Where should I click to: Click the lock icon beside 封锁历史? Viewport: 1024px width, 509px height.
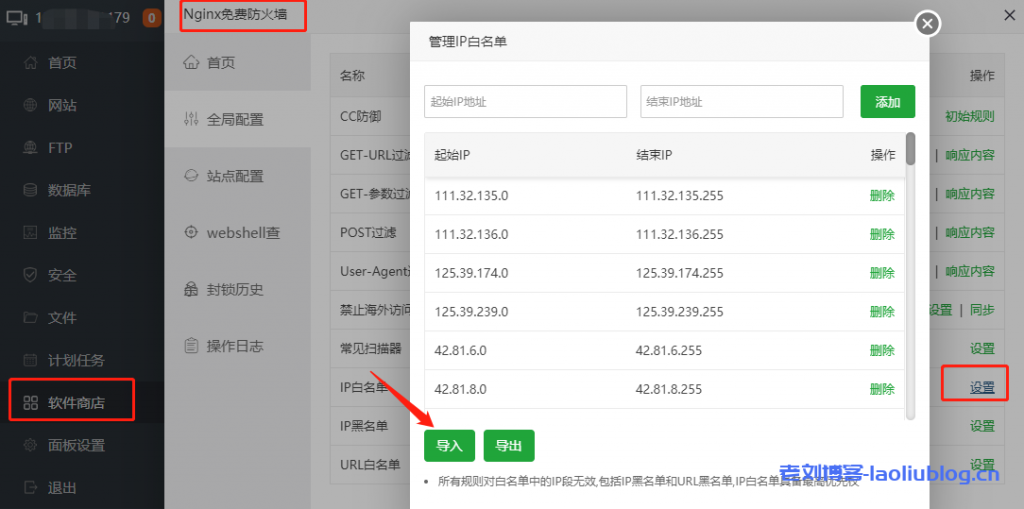pyautogui.click(x=191, y=289)
